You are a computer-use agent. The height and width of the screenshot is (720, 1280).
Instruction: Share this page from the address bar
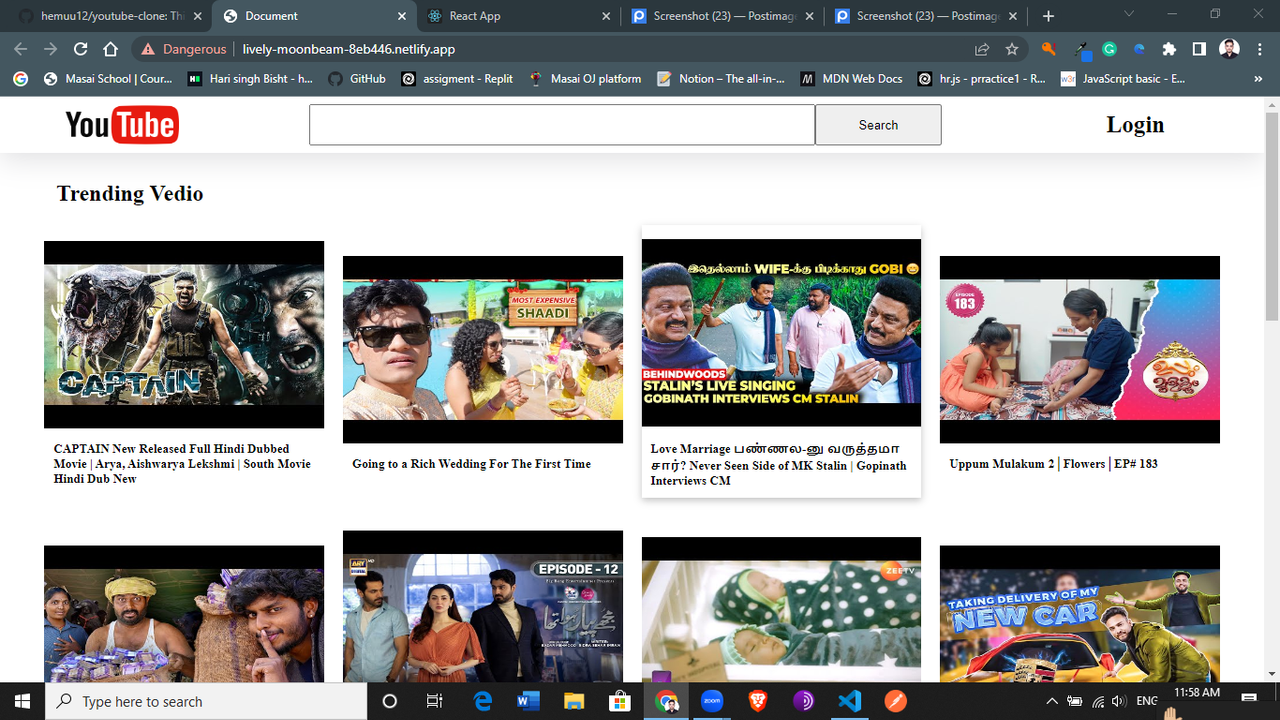[982, 49]
